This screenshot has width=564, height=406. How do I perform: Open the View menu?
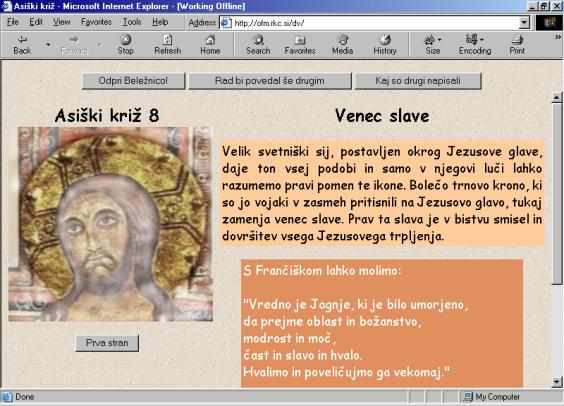click(x=62, y=22)
